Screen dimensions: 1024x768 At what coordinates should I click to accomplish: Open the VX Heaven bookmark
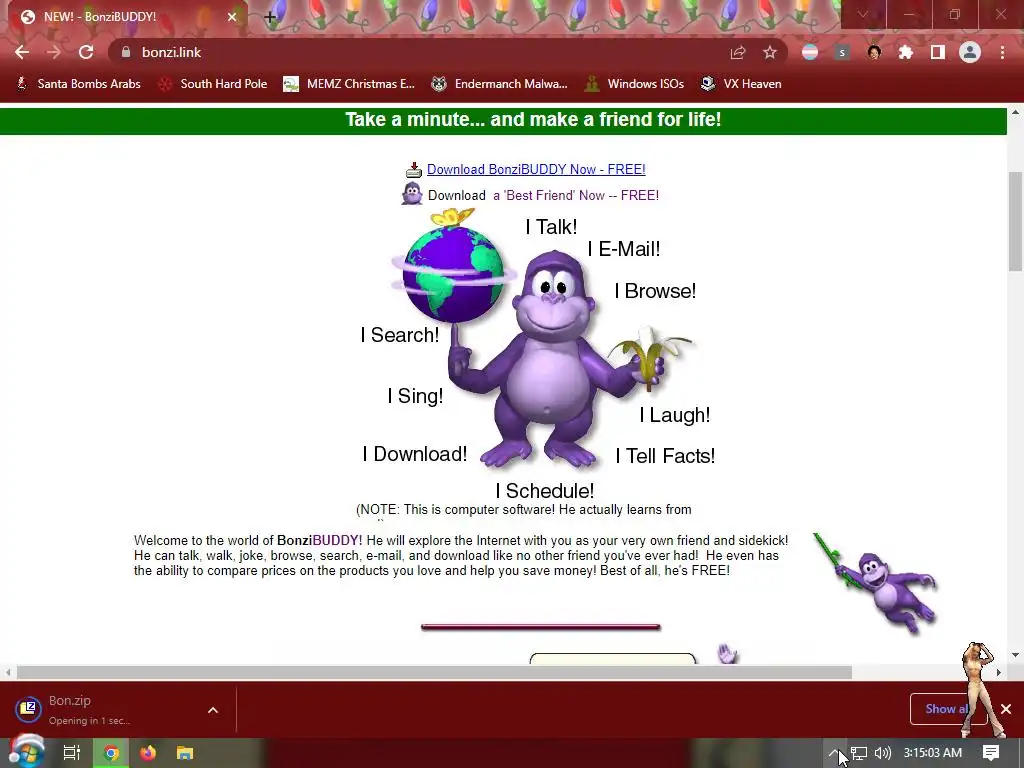pos(741,84)
